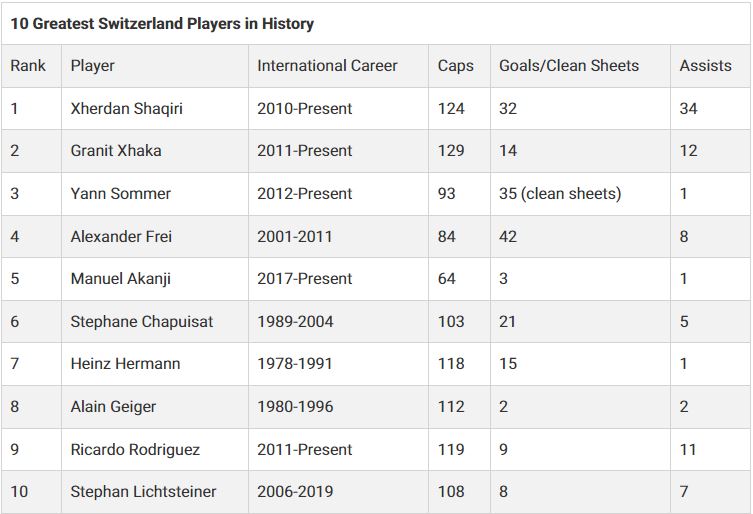This screenshot has width=753, height=514.
Task: Click the 2006-2019 career cell
Action: [338, 491]
